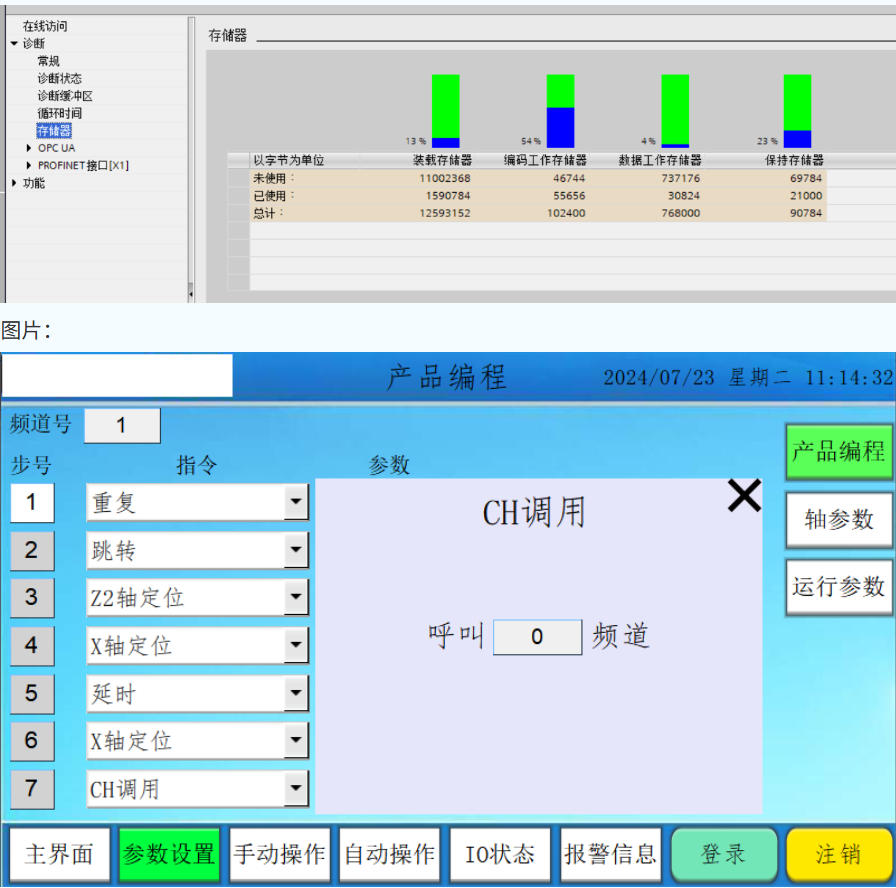Screen dimensions: 896x888
Task: Open the step 1 重复 instruction dropdown
Action: coord(296,503)
